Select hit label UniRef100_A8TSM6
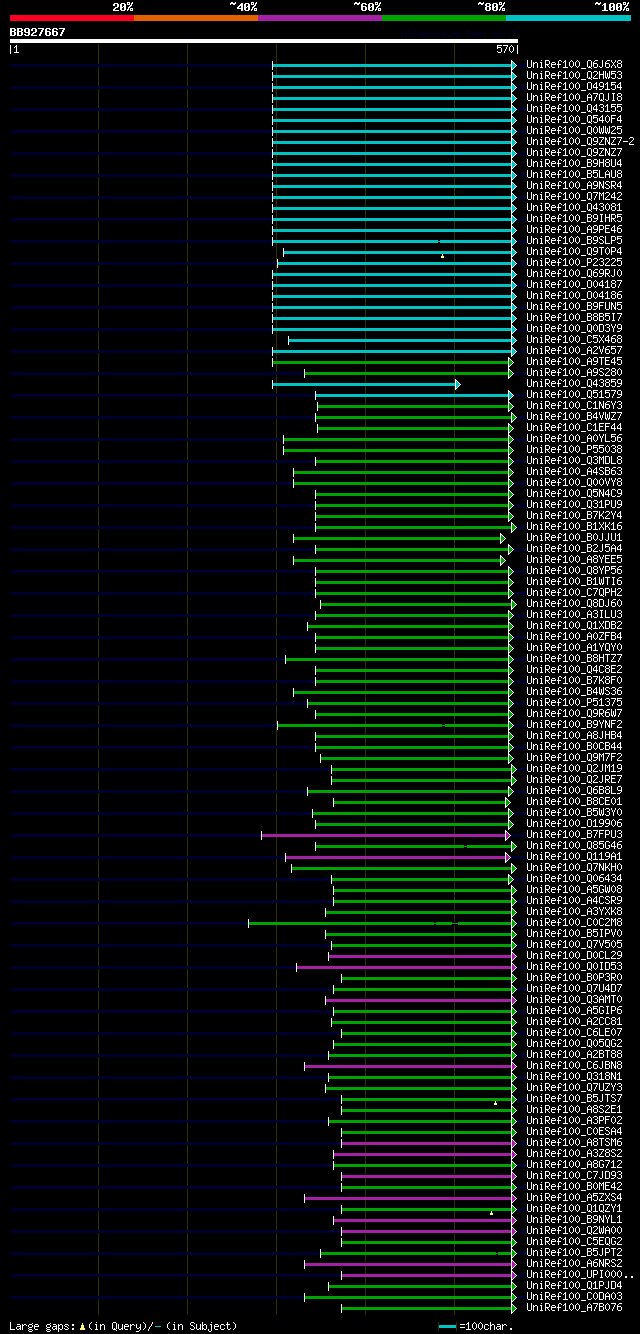The height and width of the screenshot is (1334, 640). [574, 1142]
